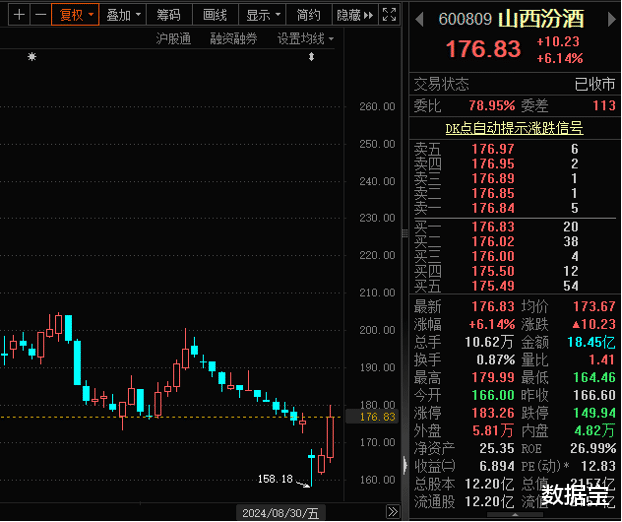
Task: Click the 158.18 low price annotation
Action: tap(275, 479)
